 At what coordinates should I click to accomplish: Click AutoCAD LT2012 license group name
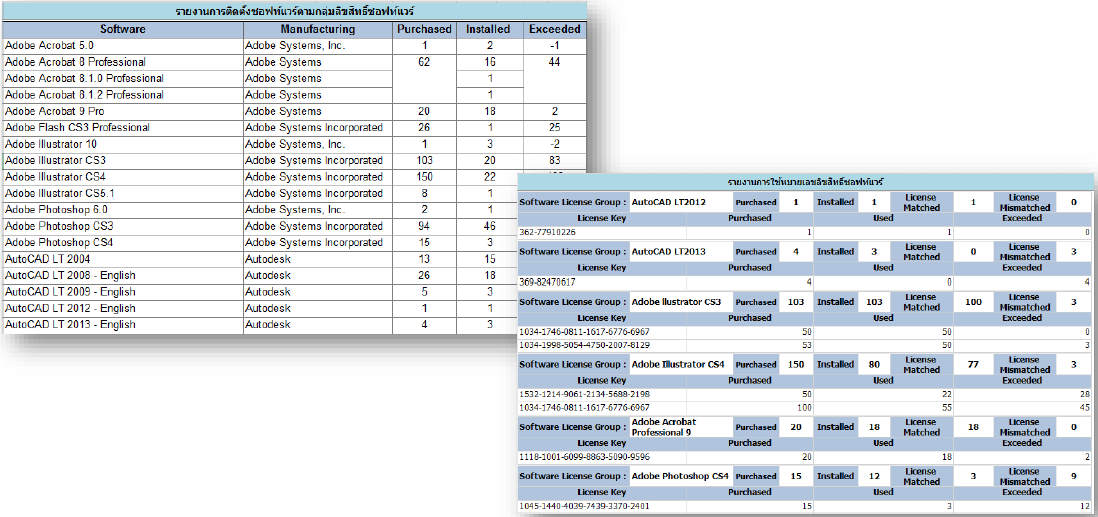(668, 202)
